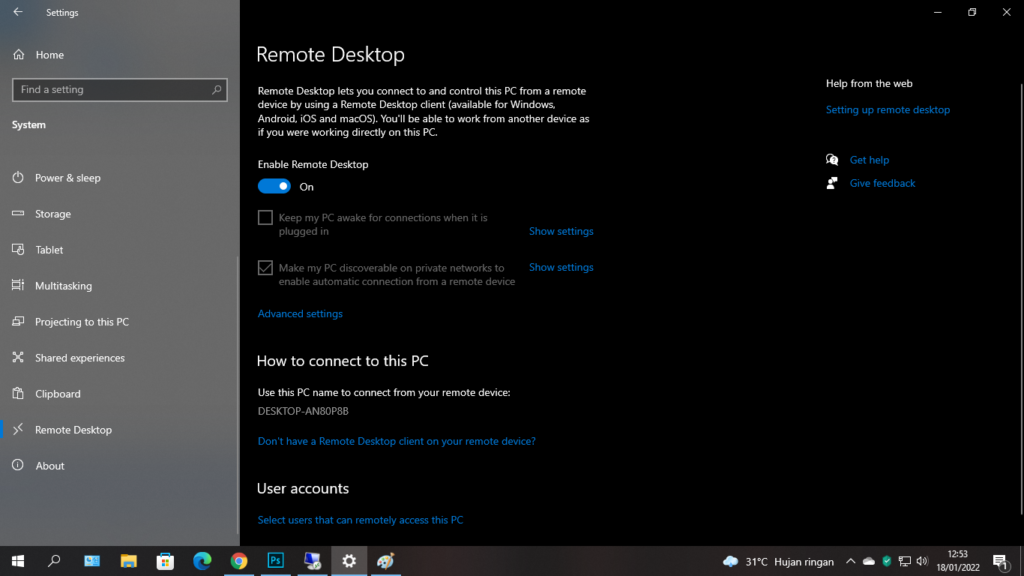The height and width of the screenshot is (576, 1024).
Task: Click the Find a setting search box
Action: coord(110,90)
